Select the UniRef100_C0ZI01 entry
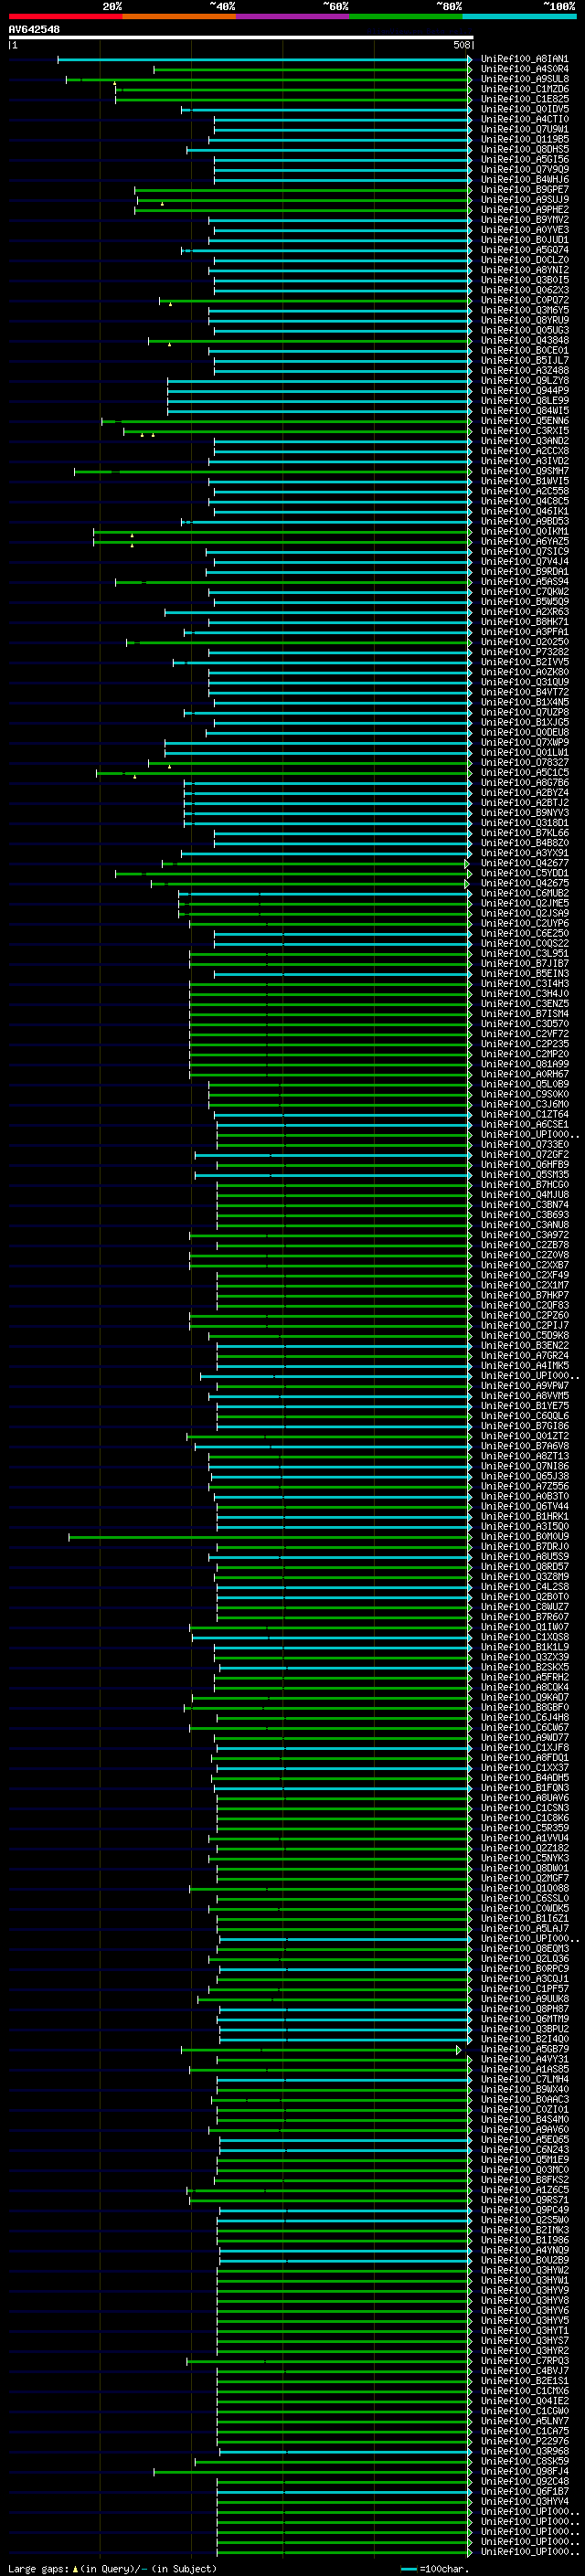This screenshot has height=2576, width=585. pos(525,2109)
